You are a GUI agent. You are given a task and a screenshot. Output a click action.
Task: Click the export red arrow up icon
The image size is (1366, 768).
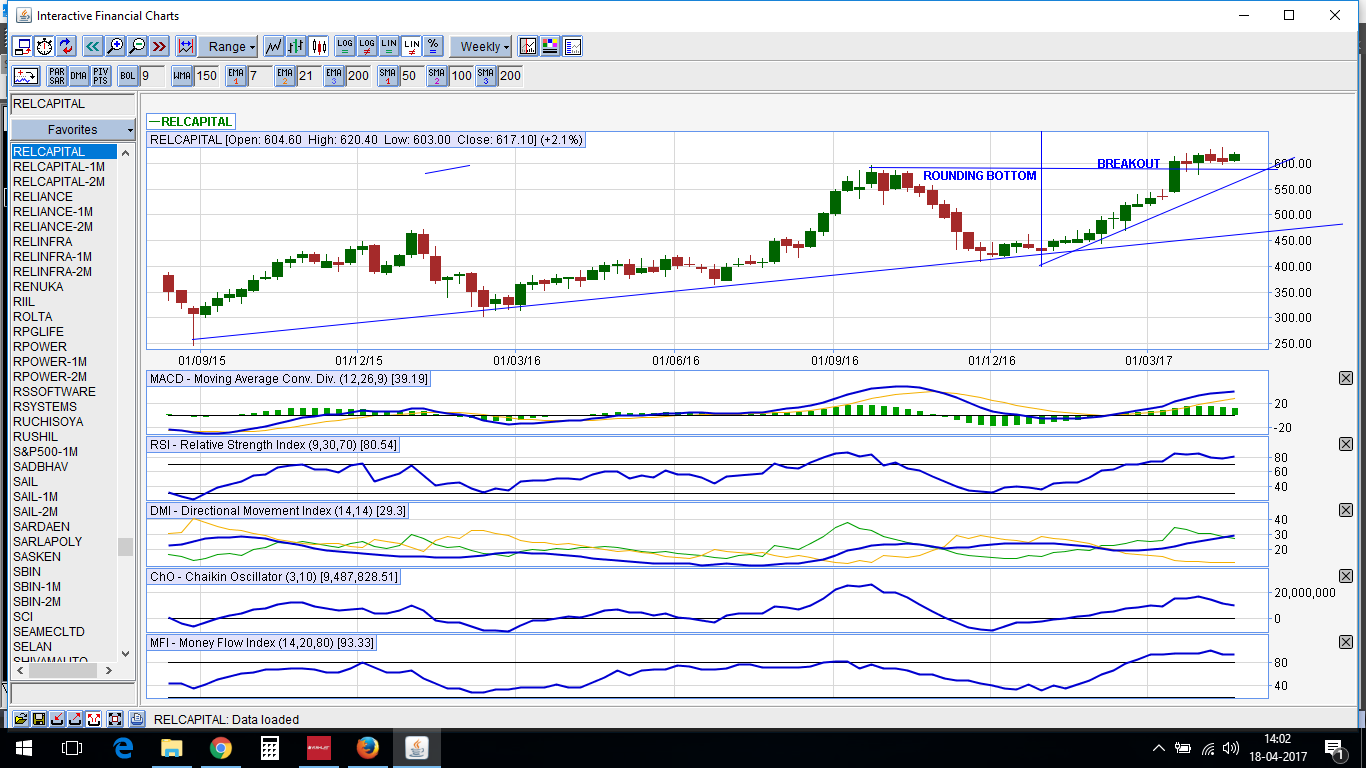pos(76,718)
